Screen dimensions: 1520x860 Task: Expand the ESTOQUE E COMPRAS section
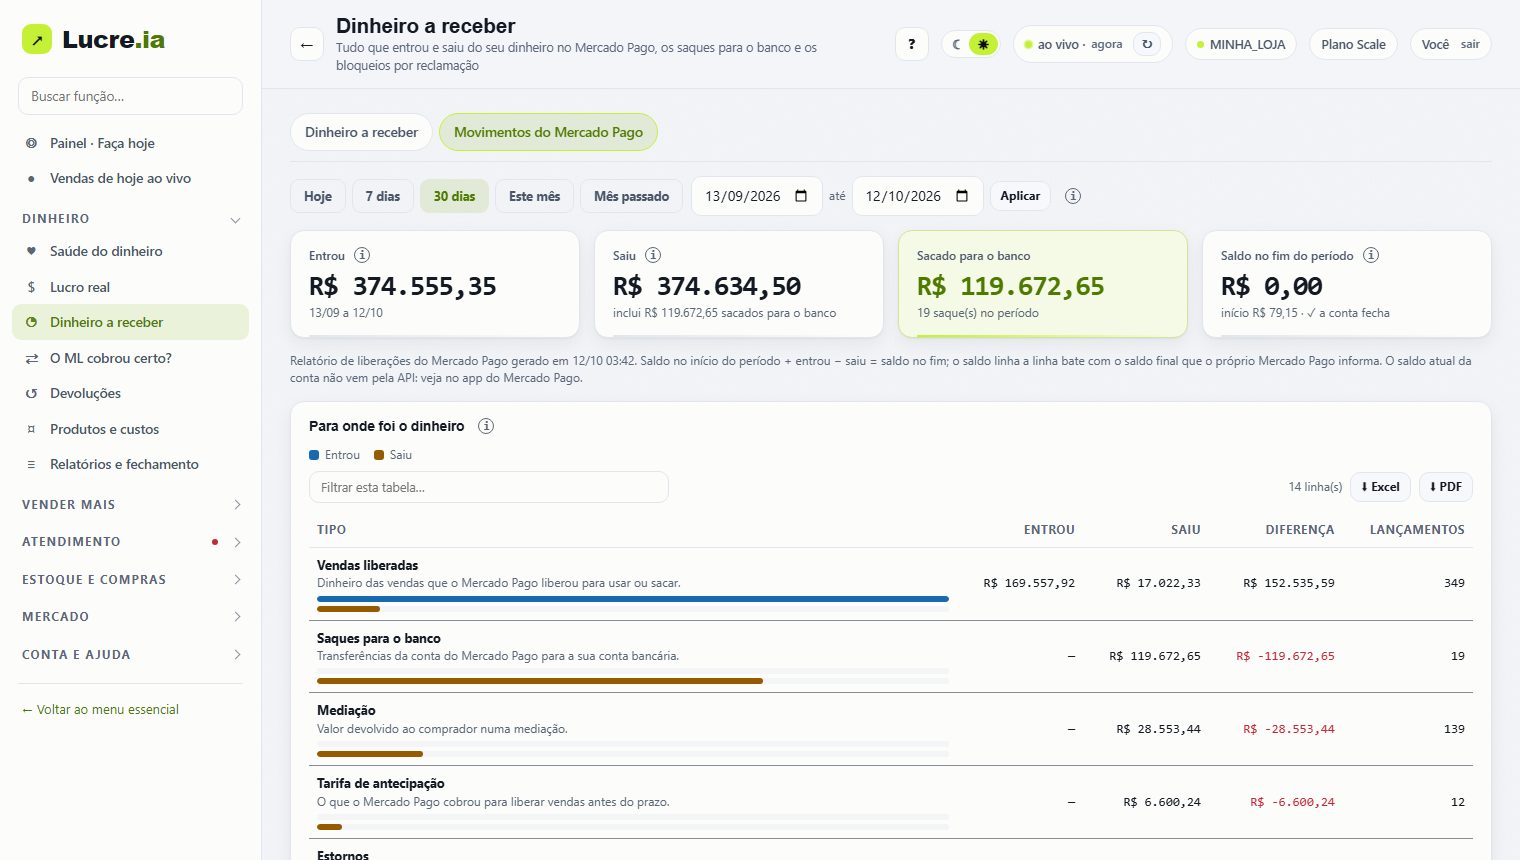[x=131, y=580]
